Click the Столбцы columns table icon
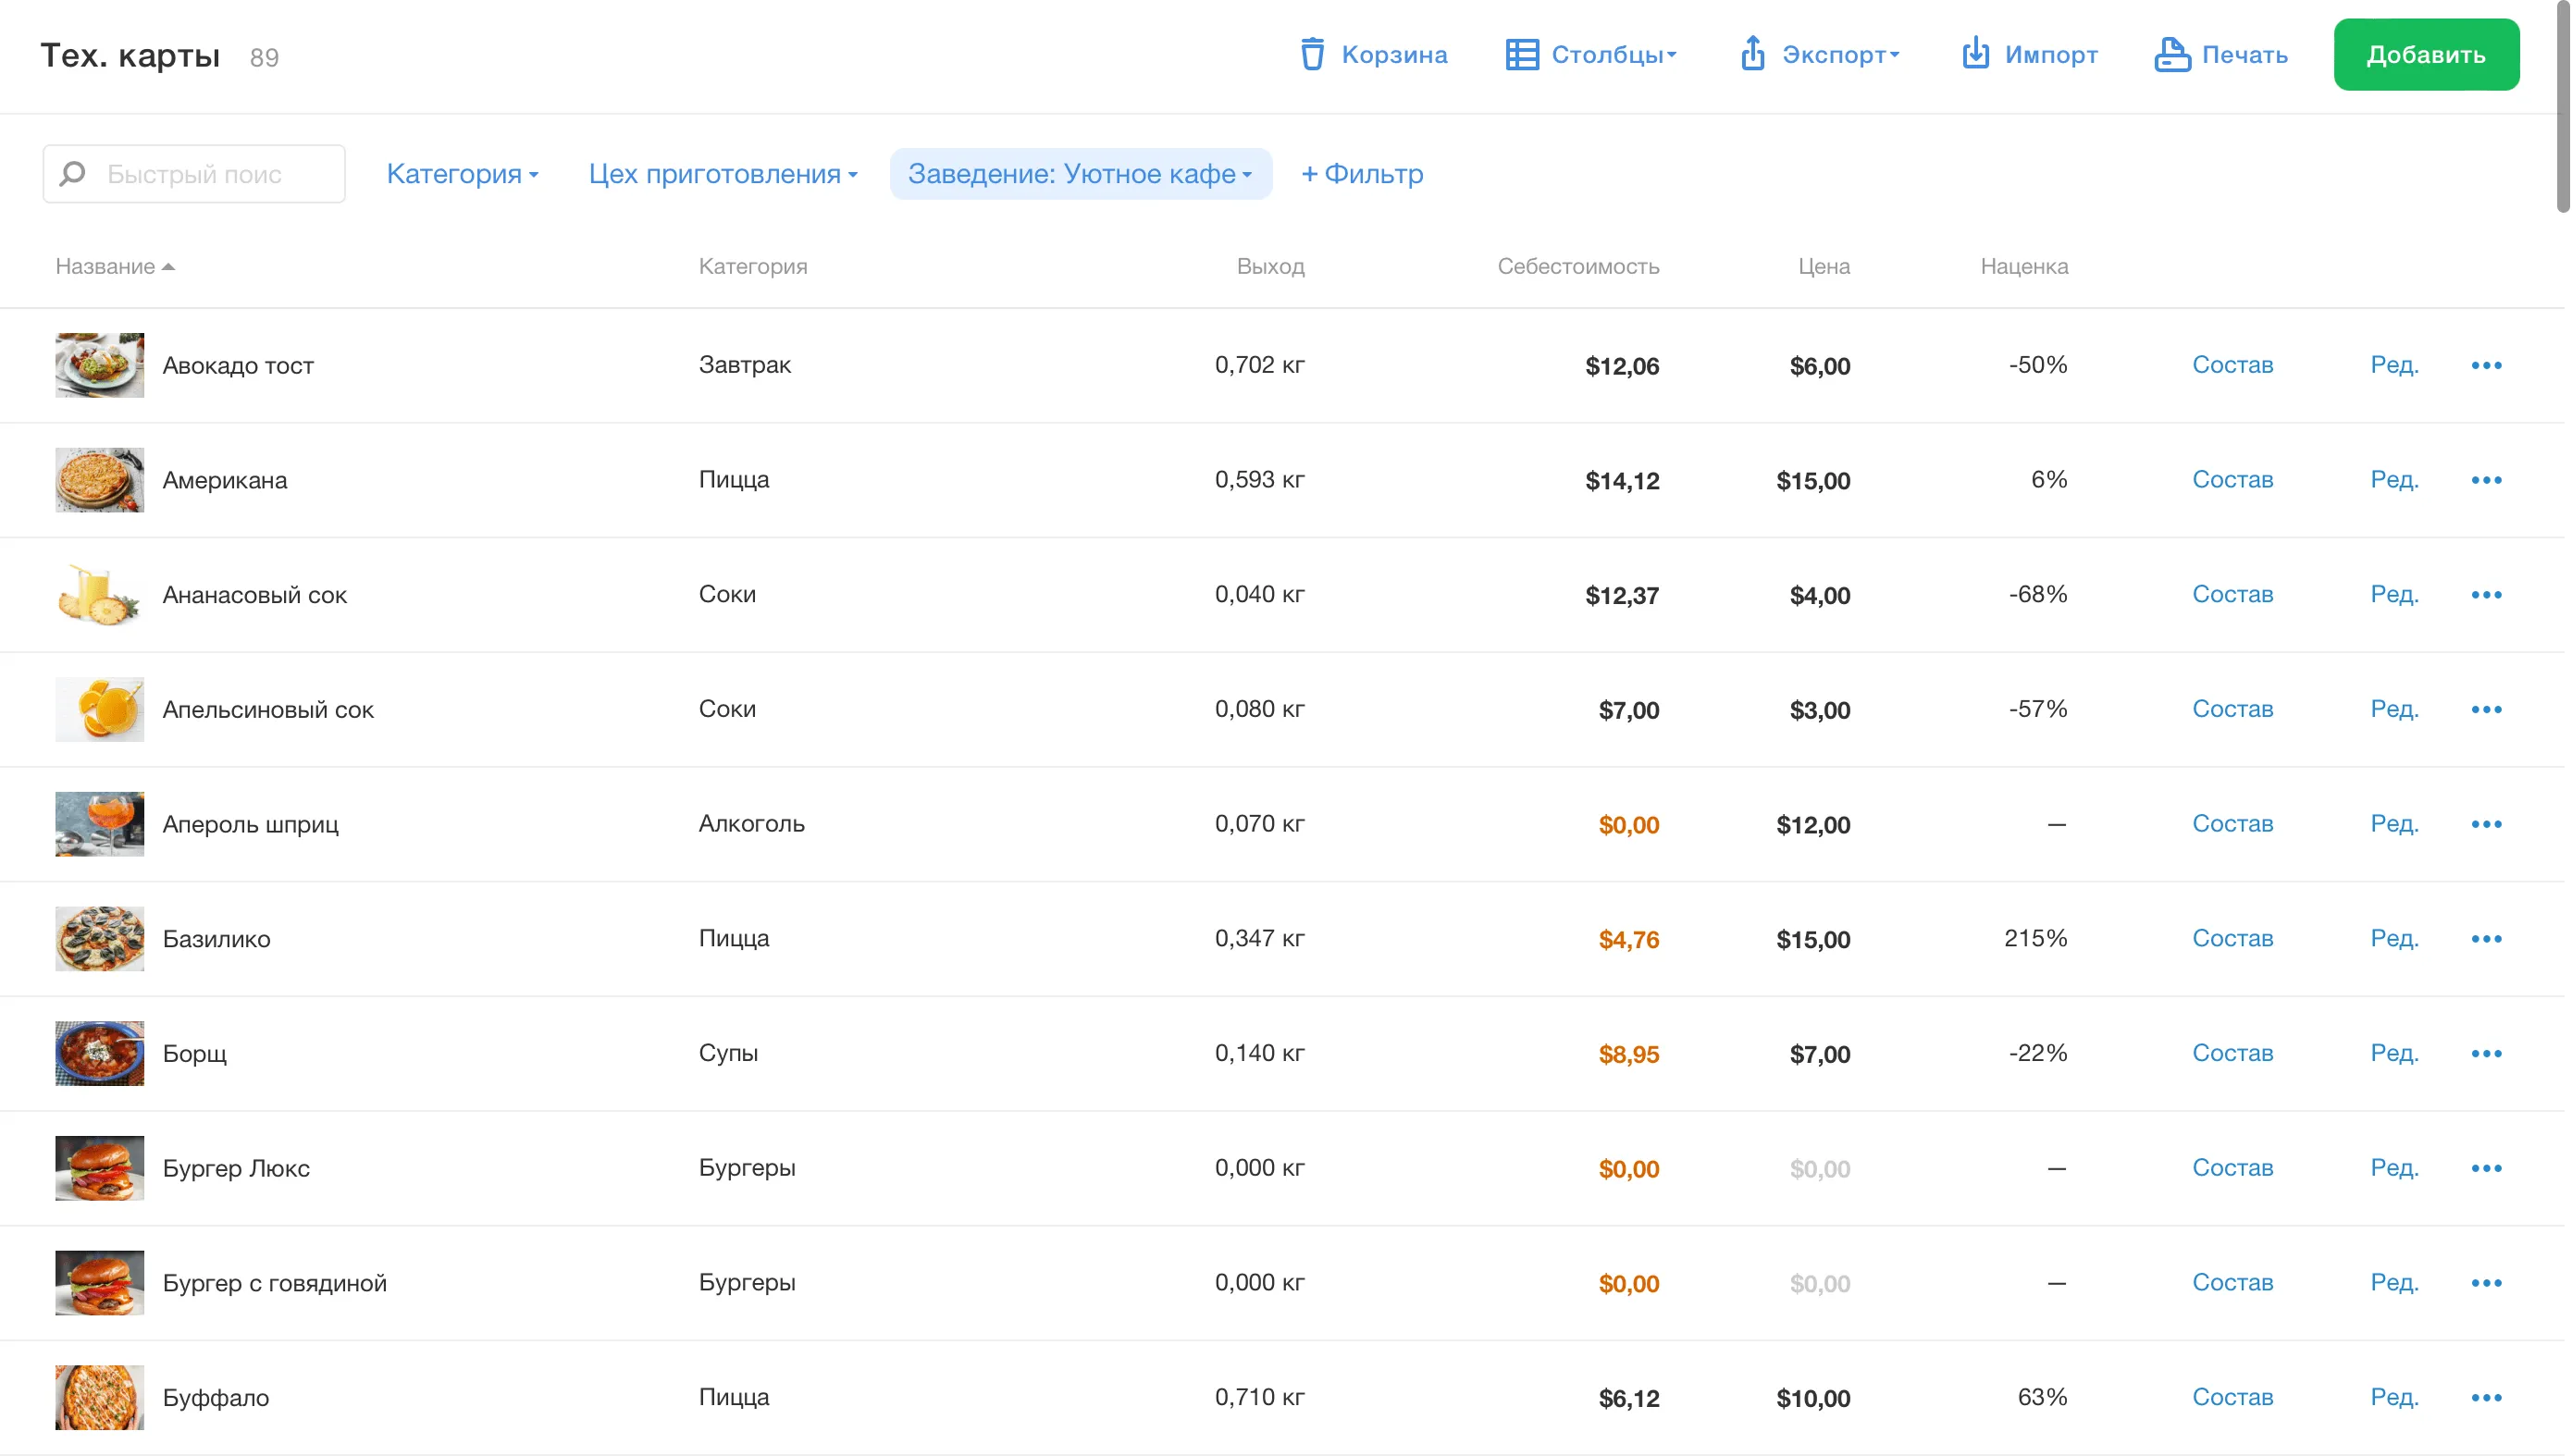2572x1456 pixels. (1521, 54)
